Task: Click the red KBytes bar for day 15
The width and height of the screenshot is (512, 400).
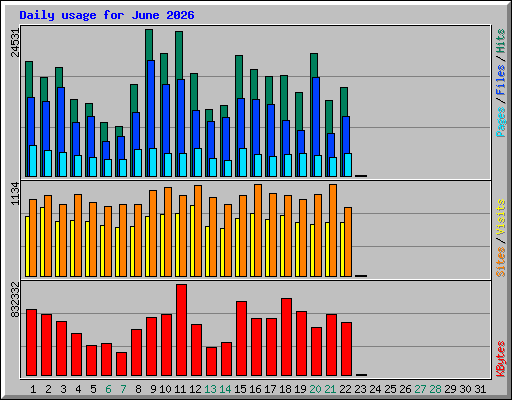Action: [x=241, y=339]
